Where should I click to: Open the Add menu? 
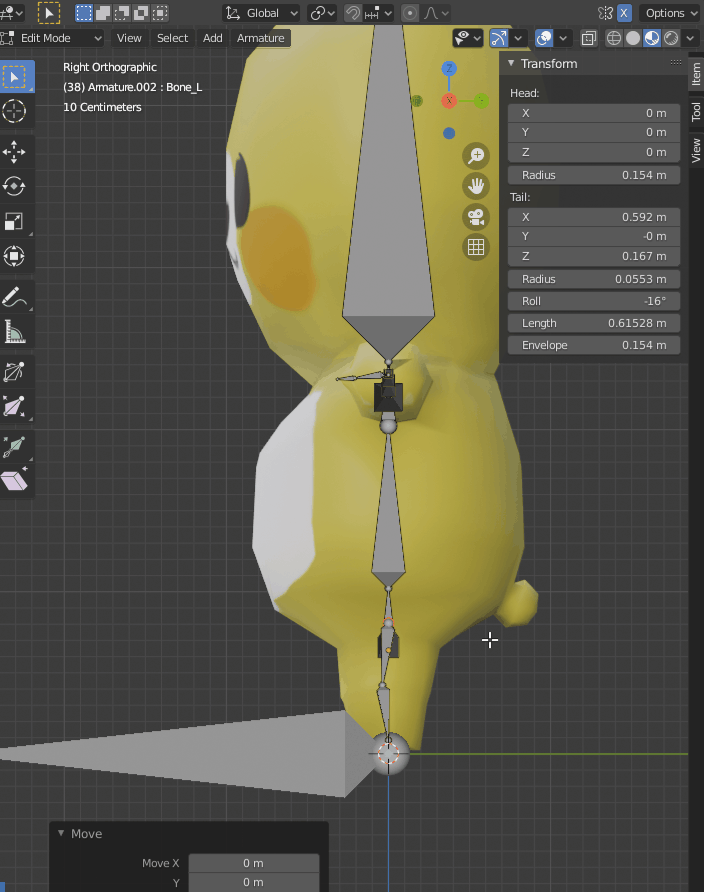[x=213, y=38]
